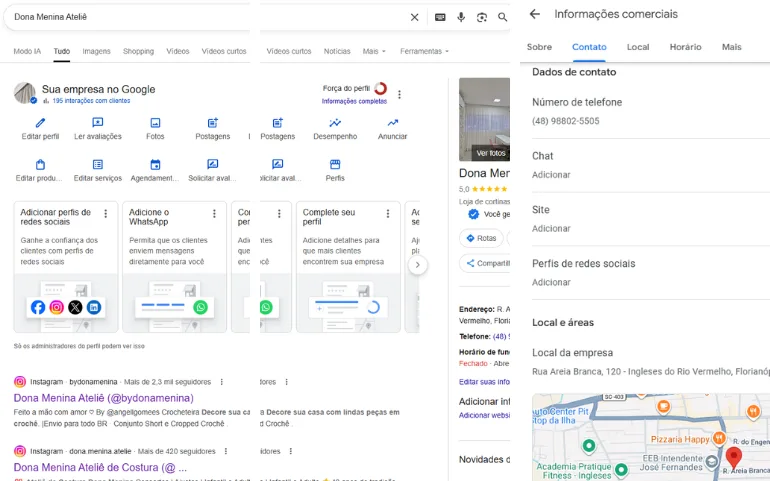This screenshot has height=481, width=770.
Task: Start voice search with the microphone icon
Action: (x=461, y=17)
